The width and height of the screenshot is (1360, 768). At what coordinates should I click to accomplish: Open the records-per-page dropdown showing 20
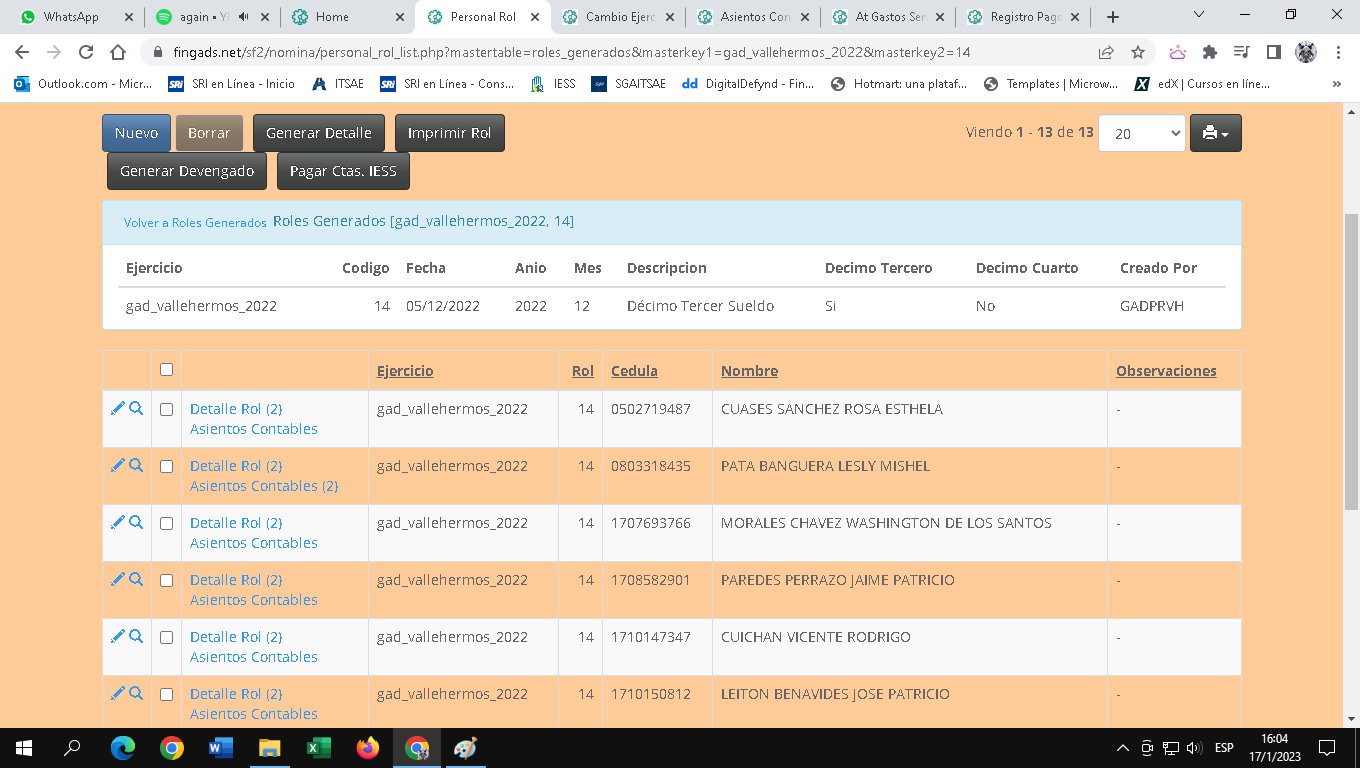click(1141, 133)
